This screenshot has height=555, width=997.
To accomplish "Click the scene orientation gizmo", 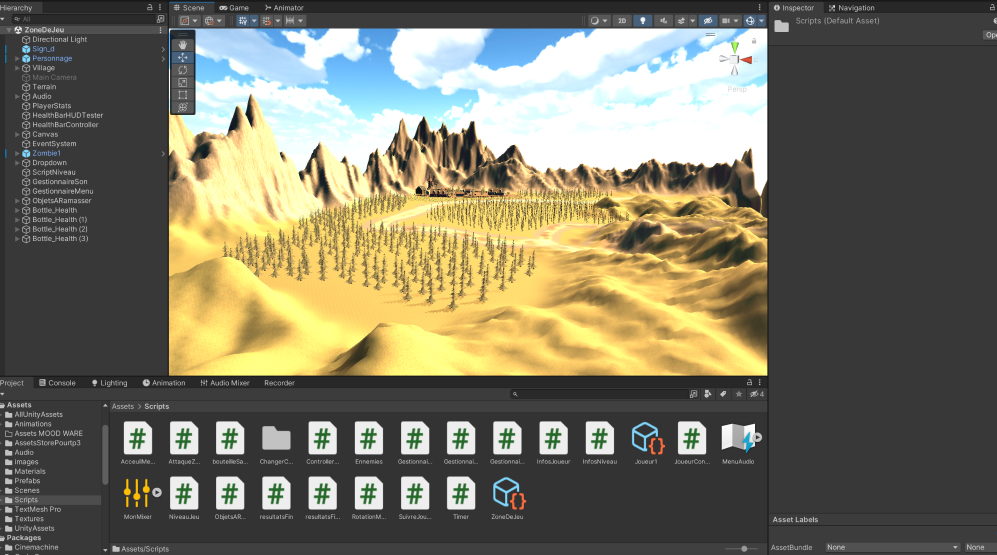I will [x=736, y=60].
